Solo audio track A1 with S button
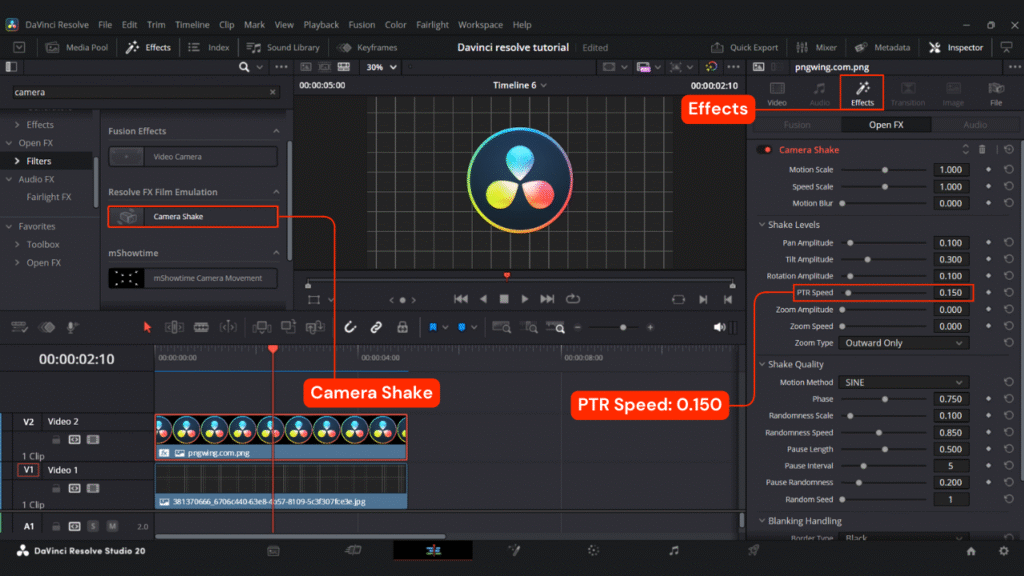This screenshot has height=576, width=1024. [x=93, y=526]
